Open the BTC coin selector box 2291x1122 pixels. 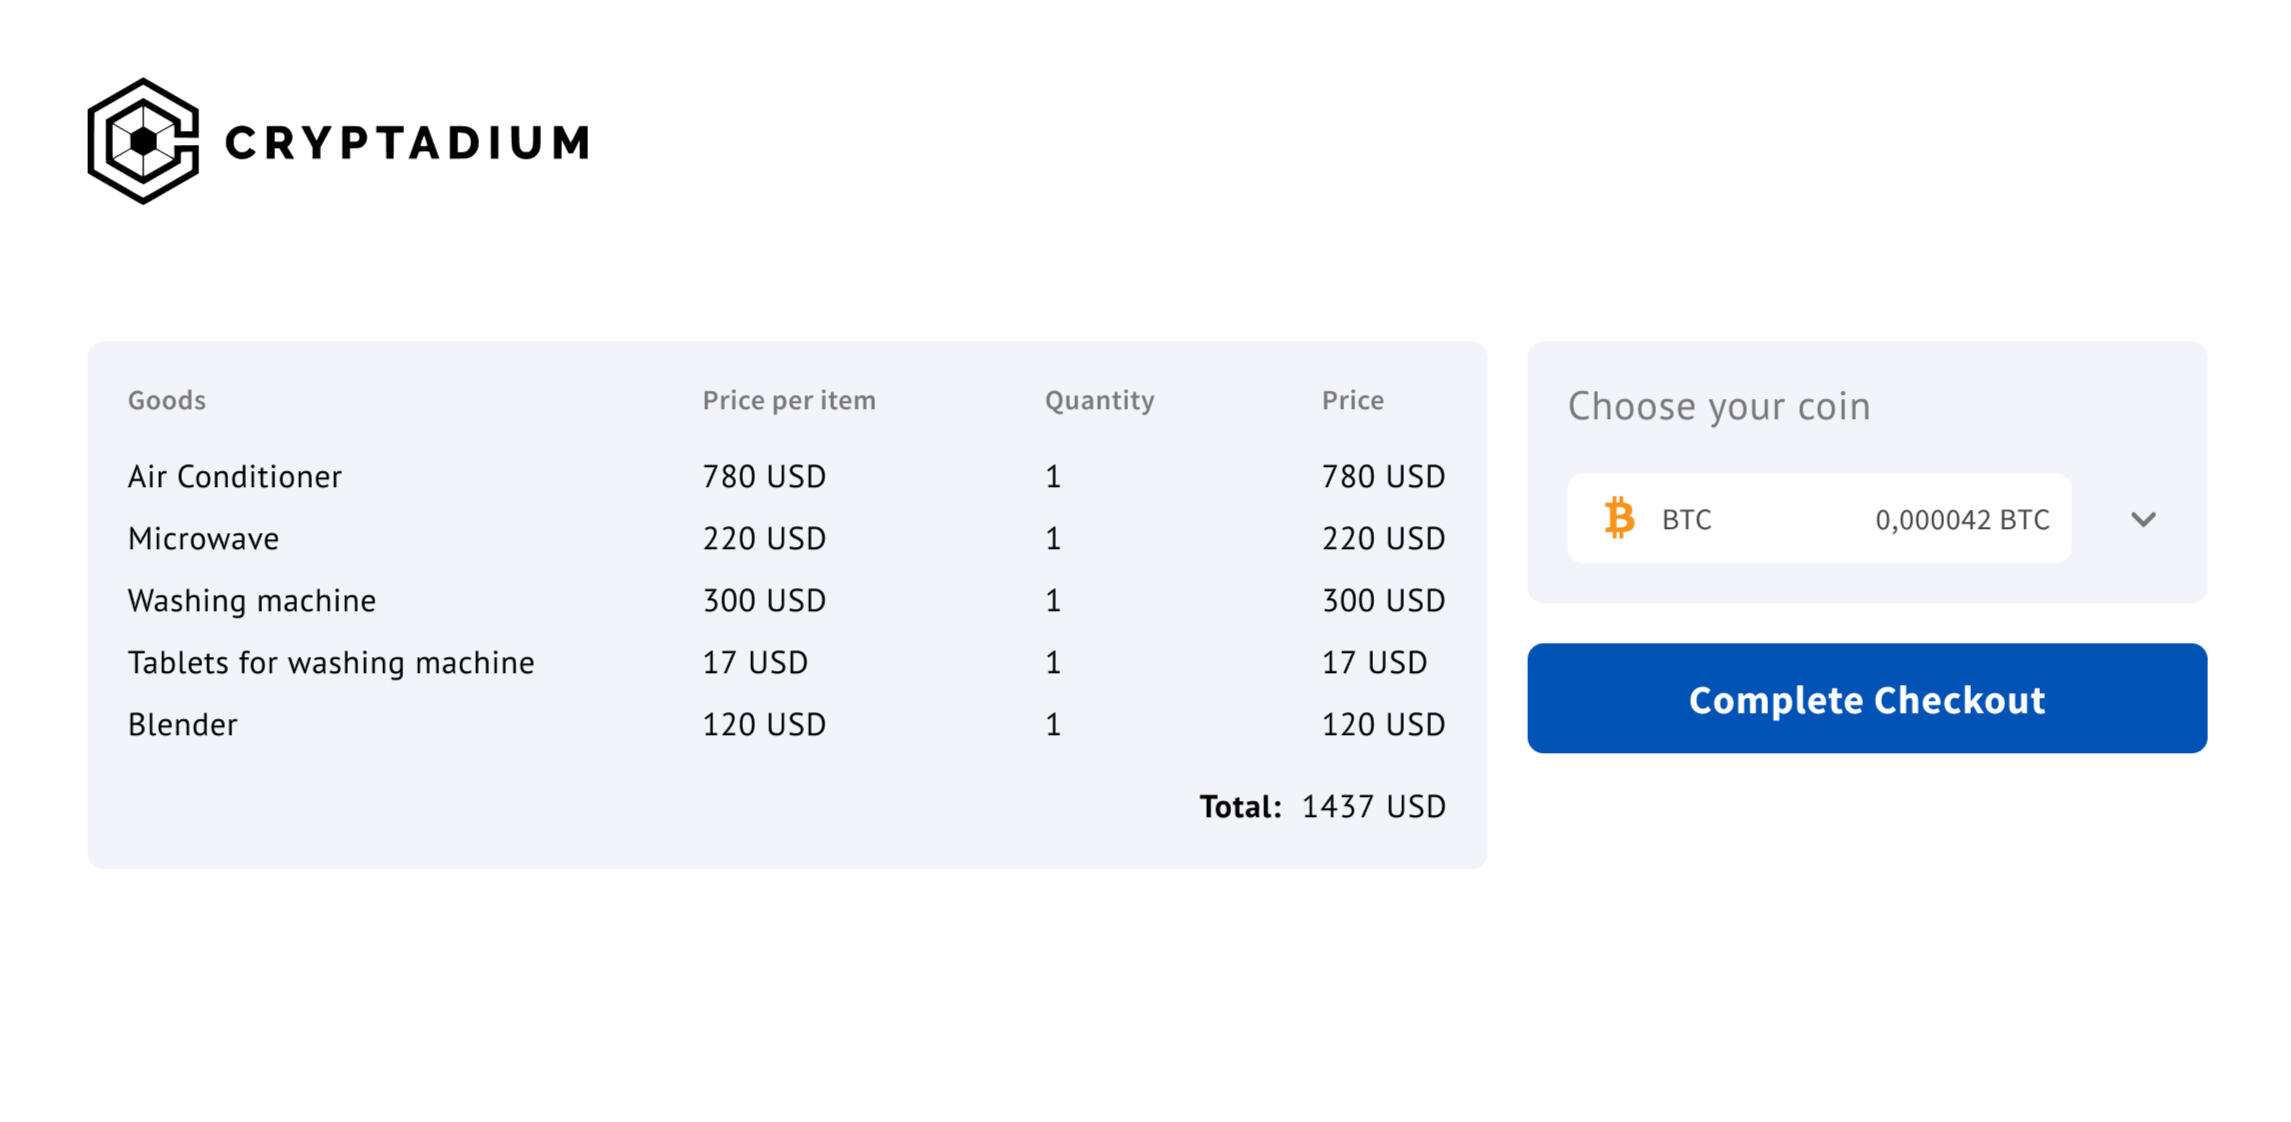pyautogui.click(x=1818, y=518)
